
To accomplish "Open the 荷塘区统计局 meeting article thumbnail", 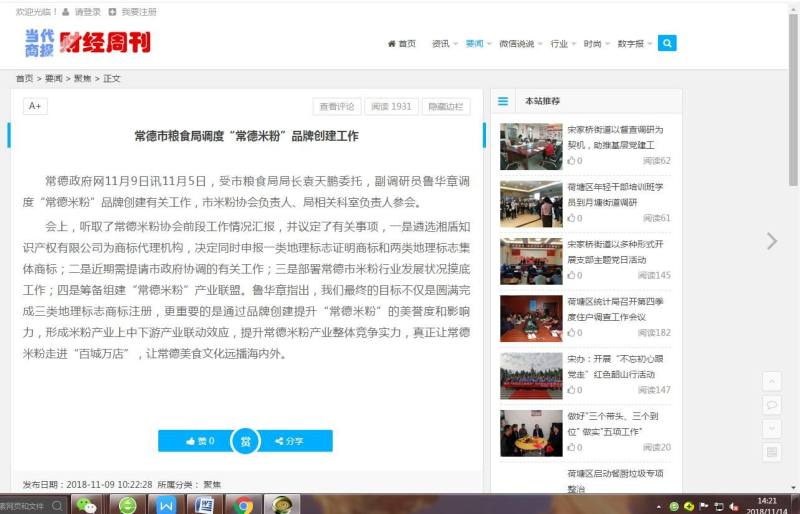I will (531, 318).
